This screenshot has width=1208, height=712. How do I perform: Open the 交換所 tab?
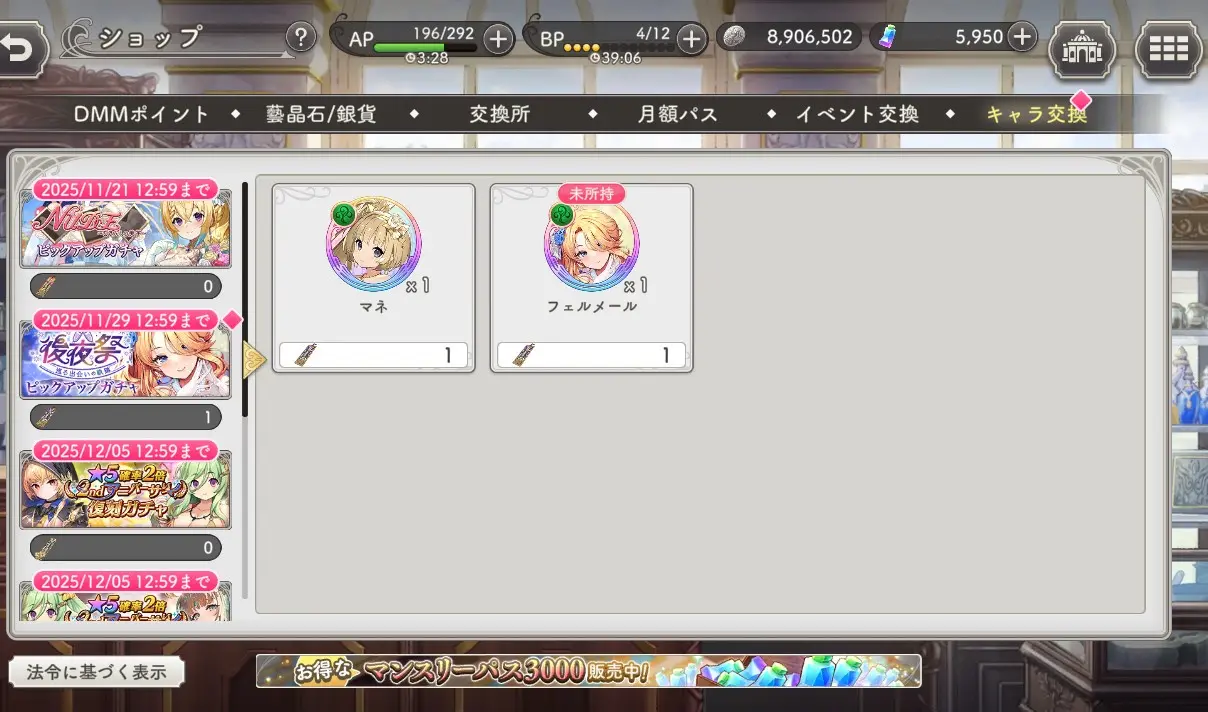pyautogui.click(x=500, y=114)
